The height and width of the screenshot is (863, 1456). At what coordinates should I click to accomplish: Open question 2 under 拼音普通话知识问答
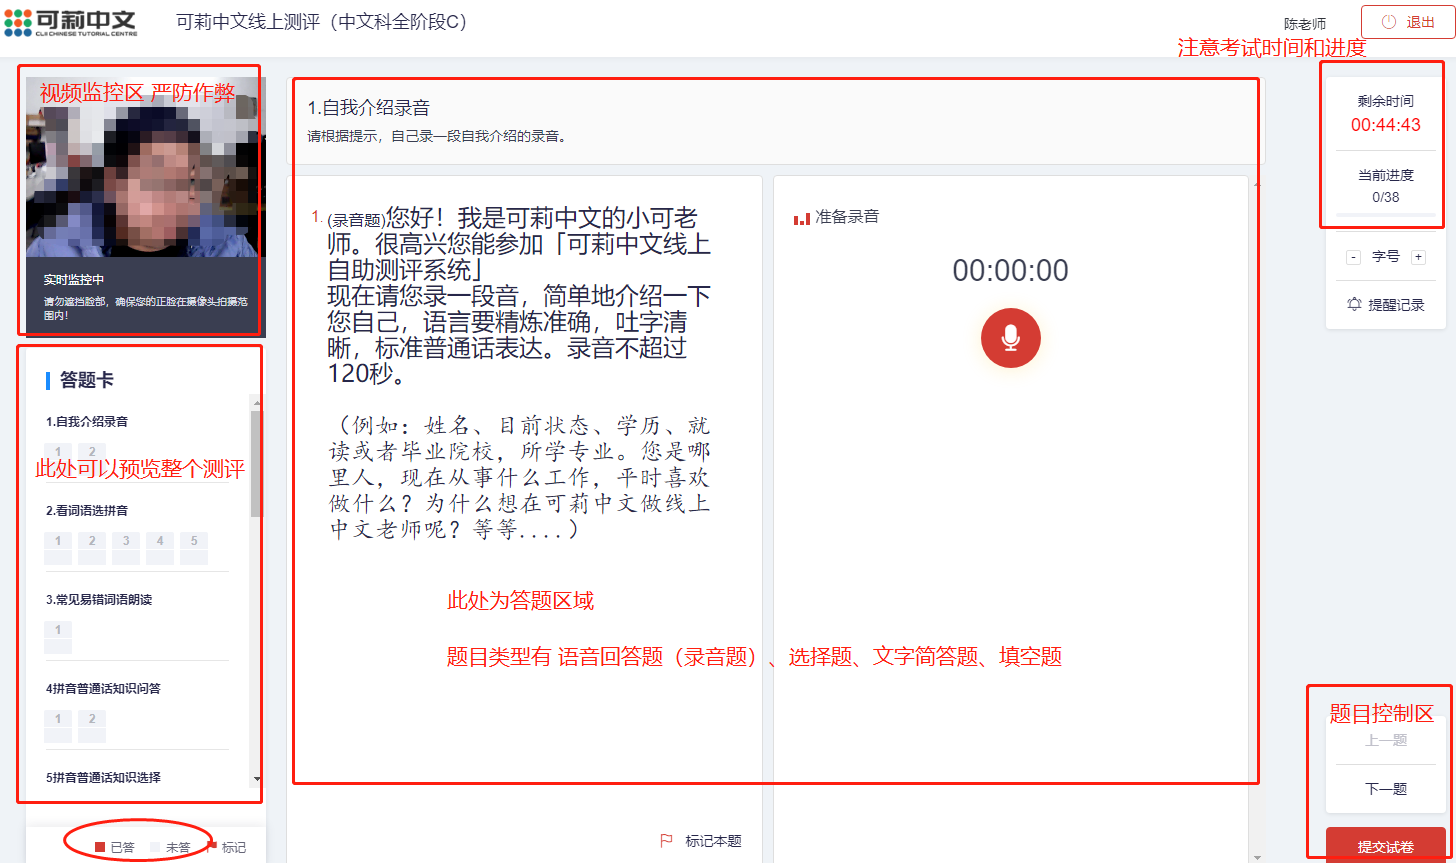tap(92, 719)
